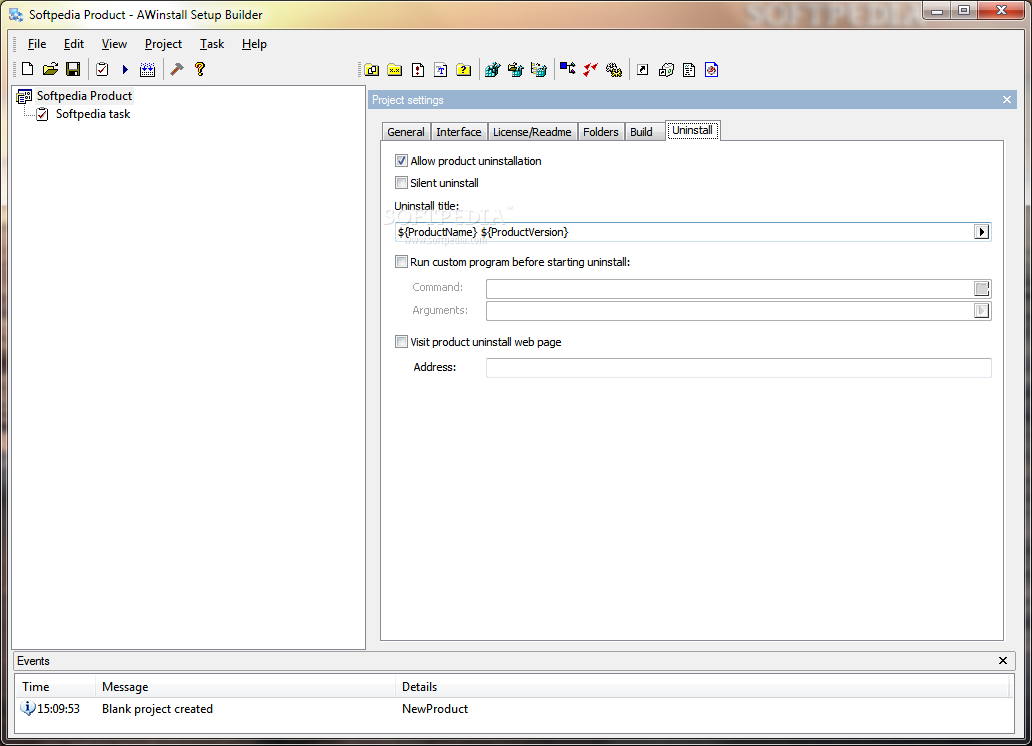Viewport: 1032px width, 746px height.
Task: Click the page with blue T icon
Action: click(441, 70)
